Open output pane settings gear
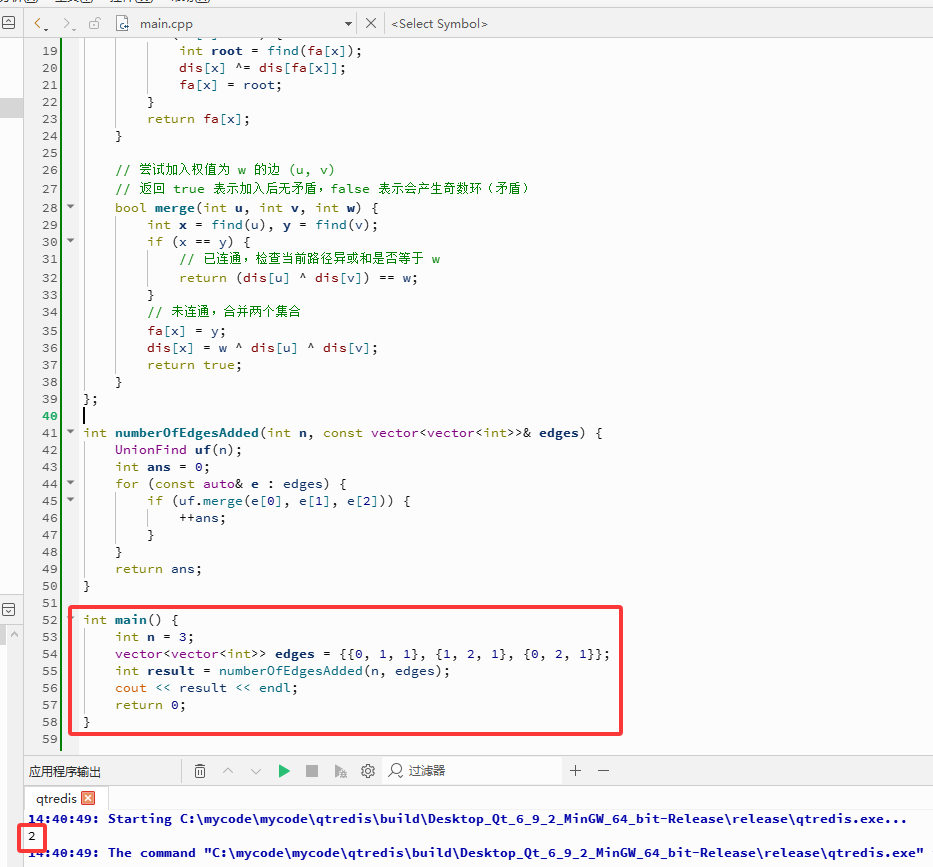This screenshot has width=933, height=867. point(368,771)
